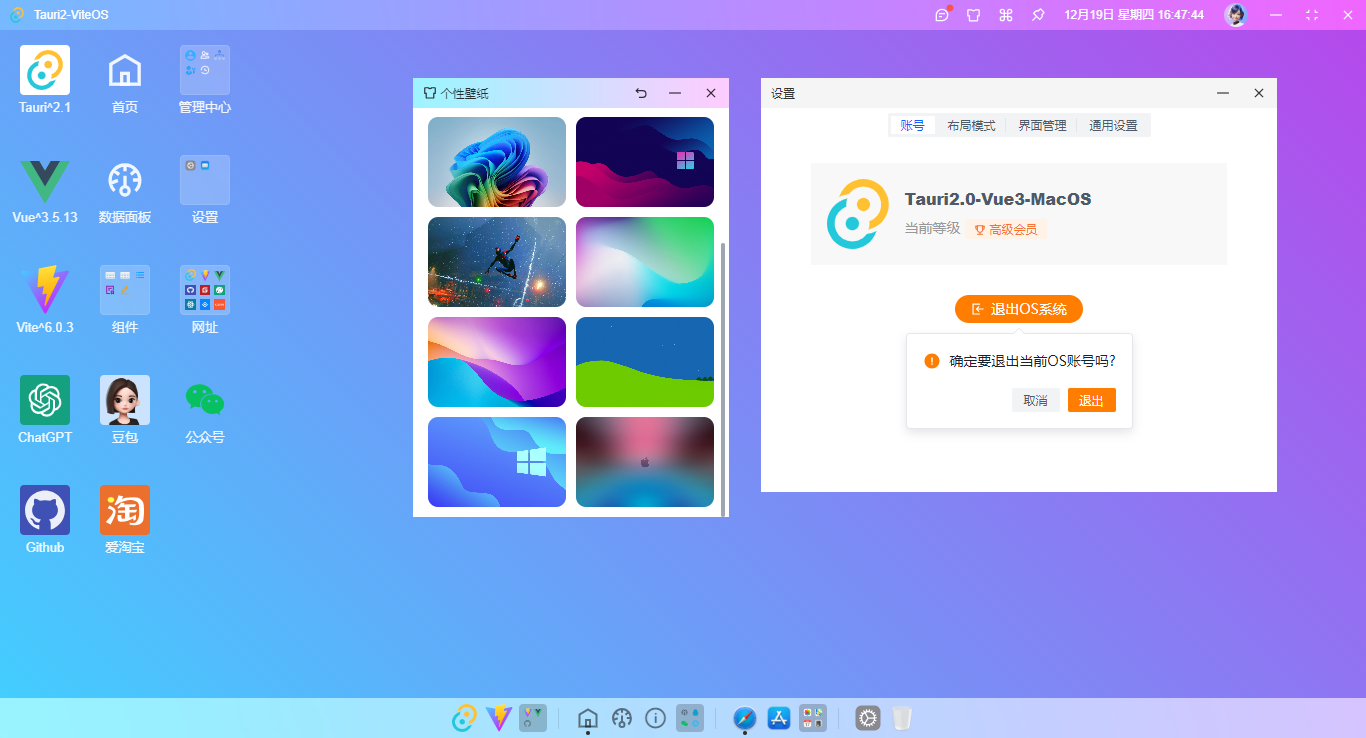The width and height of the screenshot is (1366, 738).
Task: Click the trash can in the dock
Action: [x=902, y=718]
